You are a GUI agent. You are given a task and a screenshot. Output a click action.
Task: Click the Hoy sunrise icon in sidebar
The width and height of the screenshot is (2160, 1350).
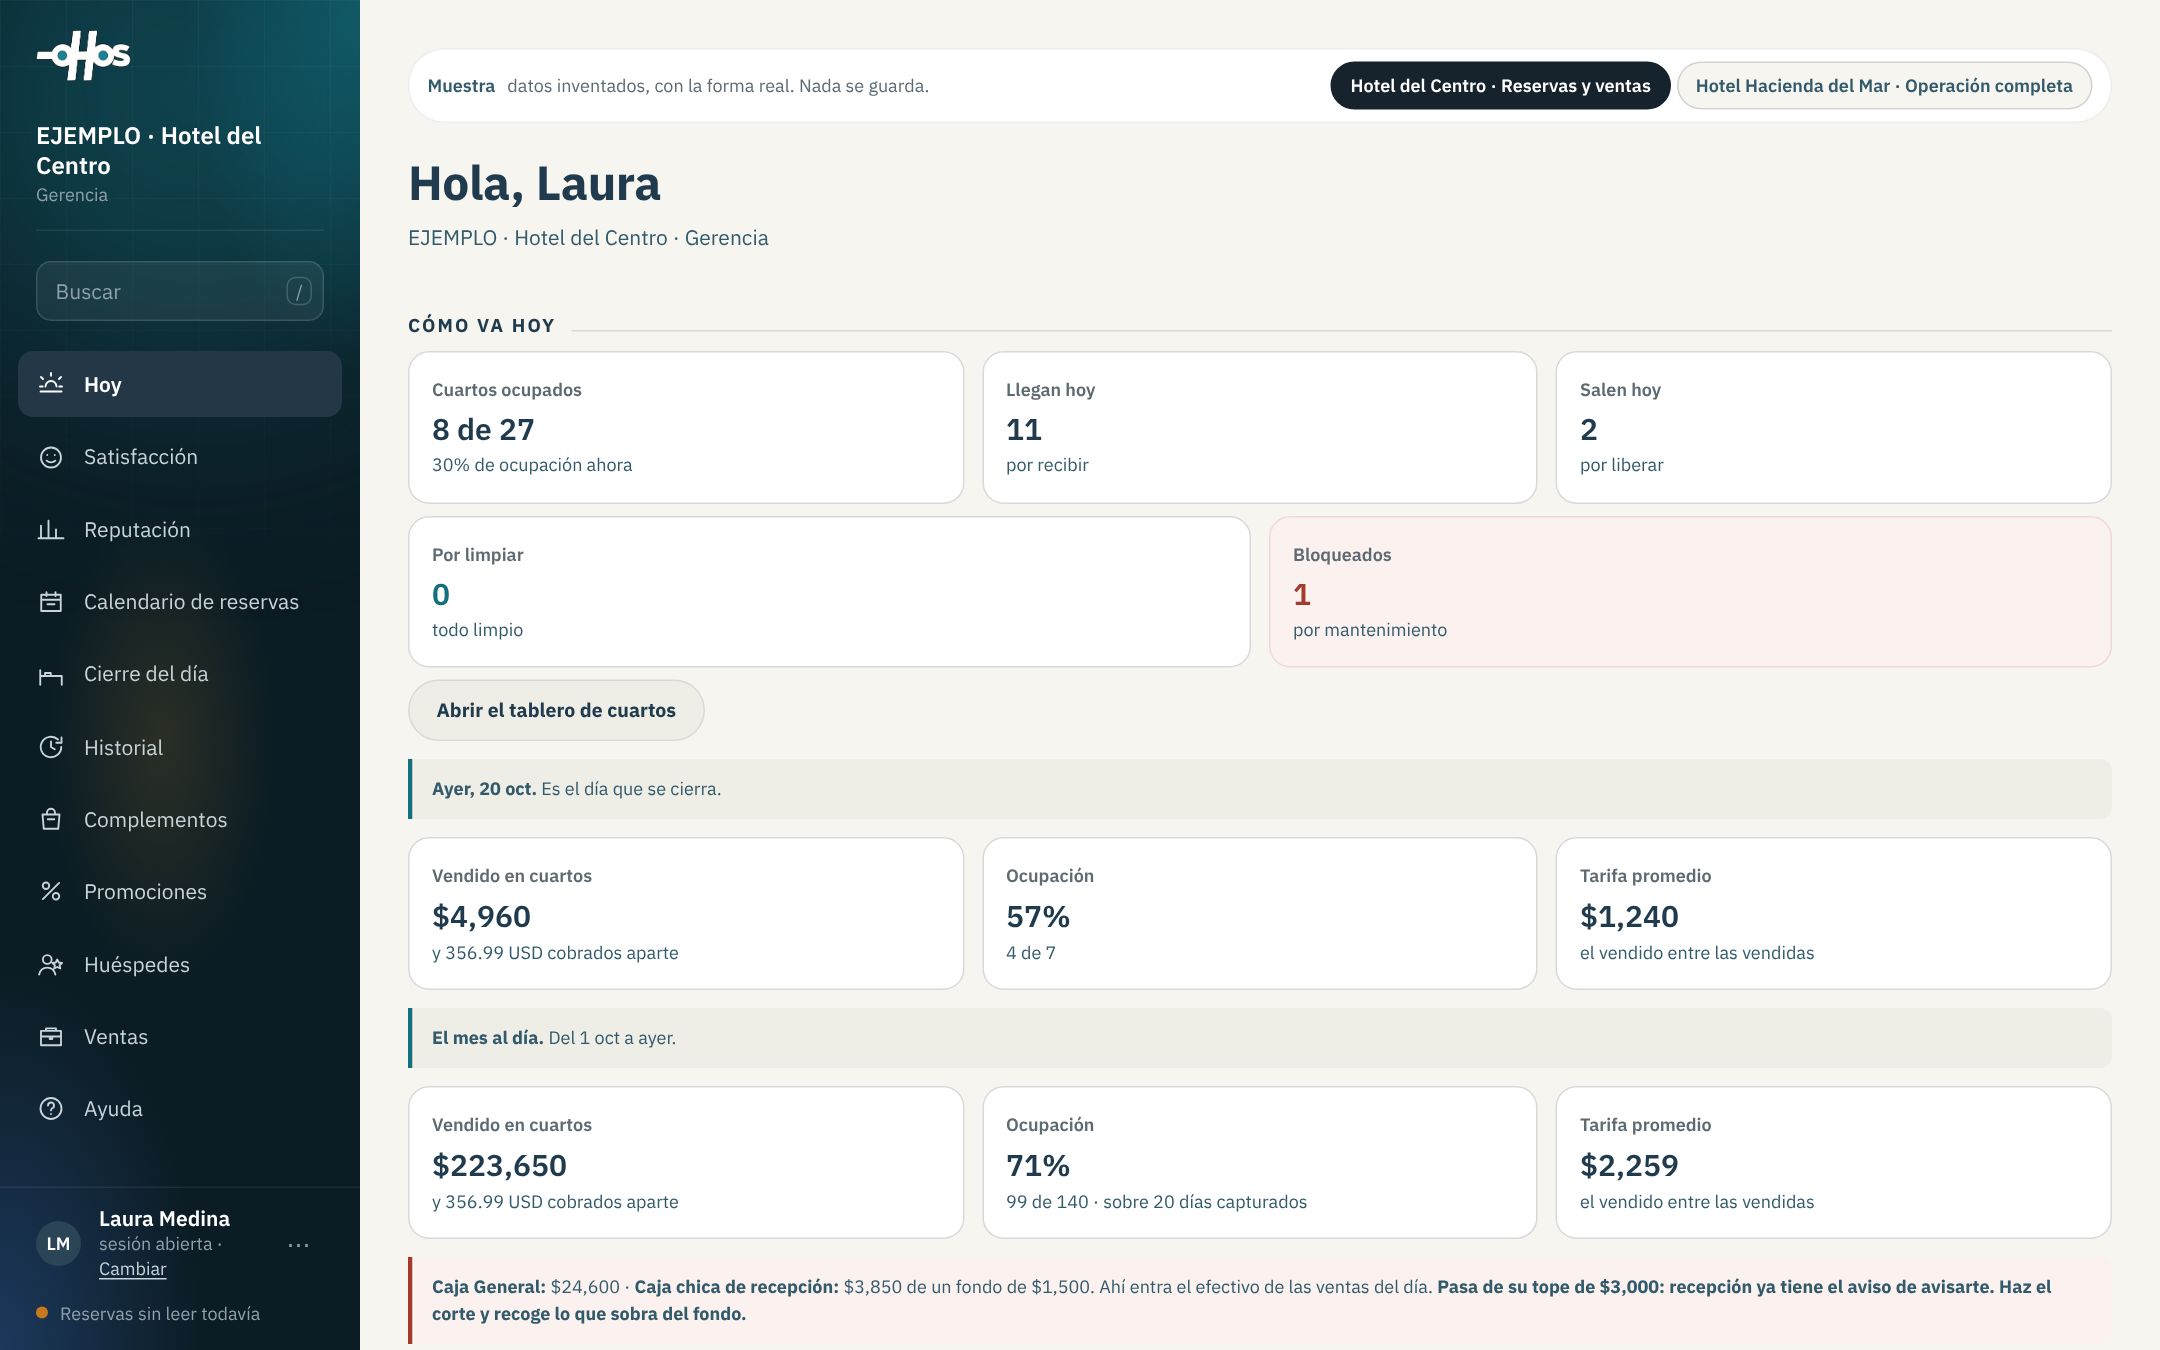[51, 384]
